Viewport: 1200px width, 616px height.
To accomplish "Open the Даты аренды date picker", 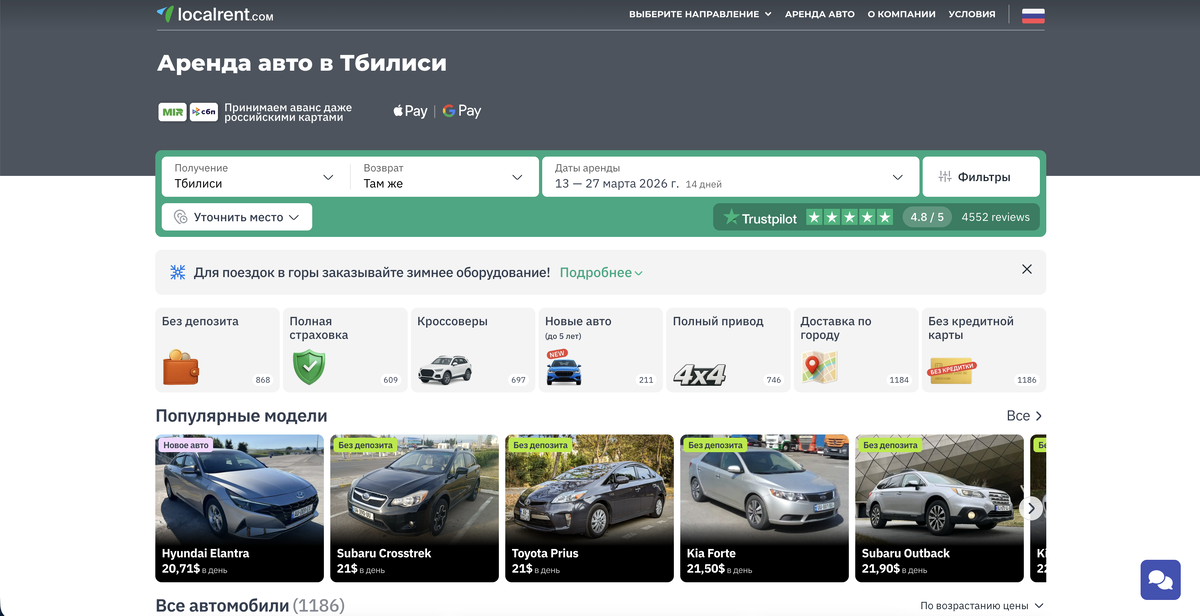I will (730, 177).
